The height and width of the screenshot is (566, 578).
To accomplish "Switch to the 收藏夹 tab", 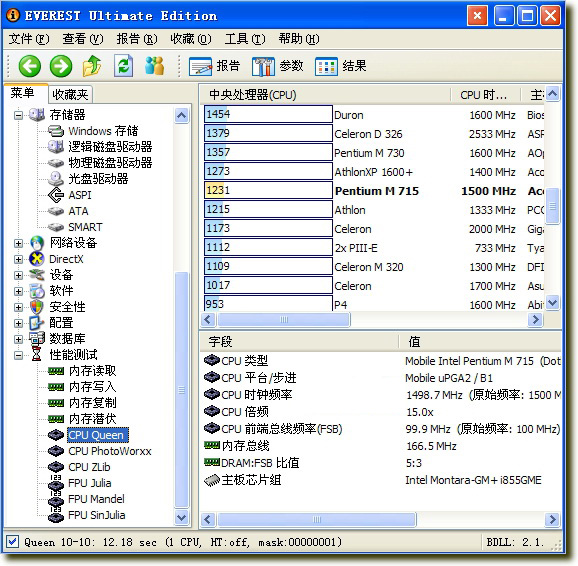I will (x=70, y=95).
